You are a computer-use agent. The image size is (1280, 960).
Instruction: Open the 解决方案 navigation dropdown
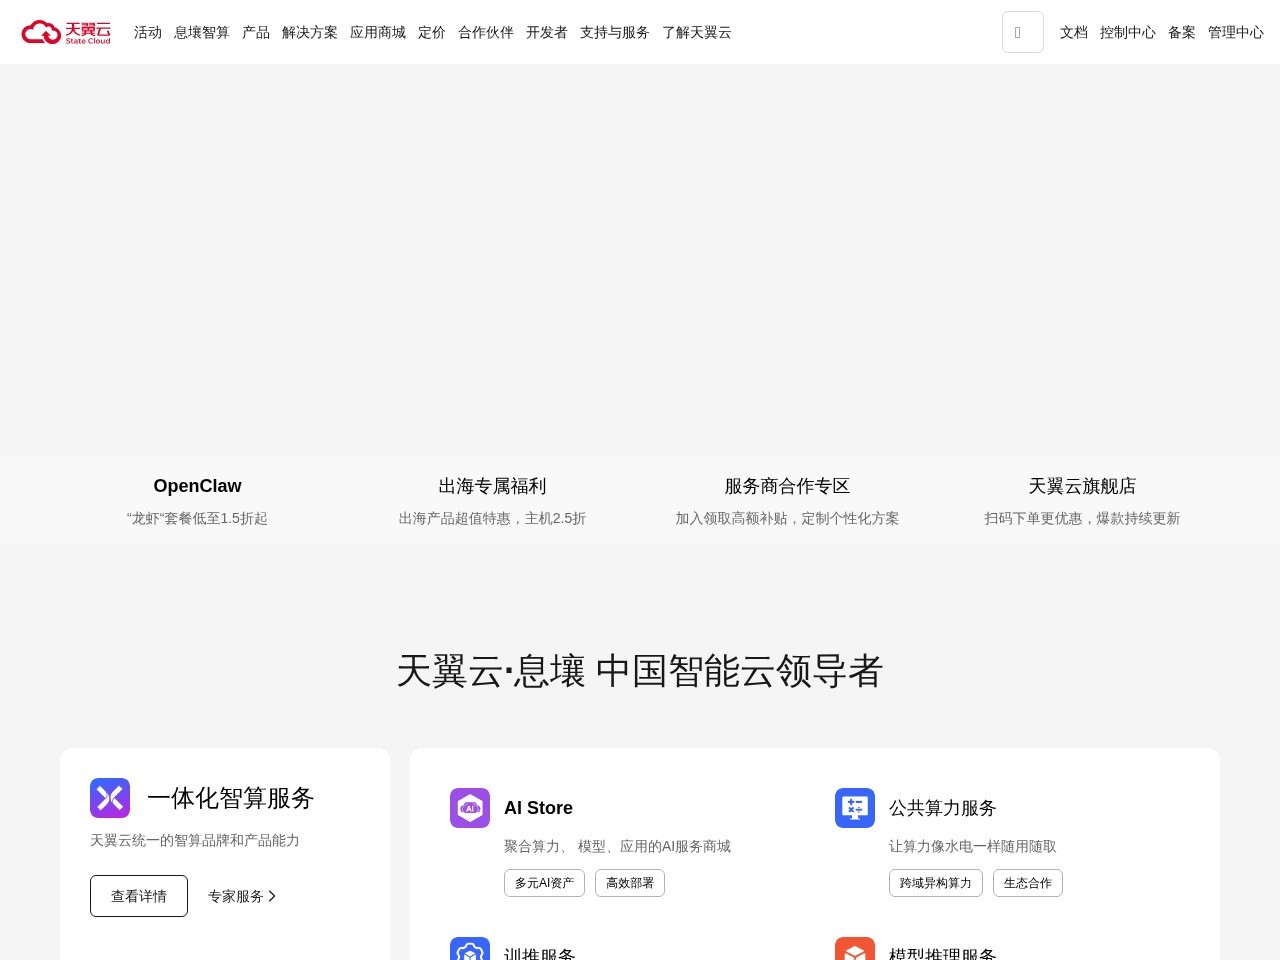pos(310,32)
